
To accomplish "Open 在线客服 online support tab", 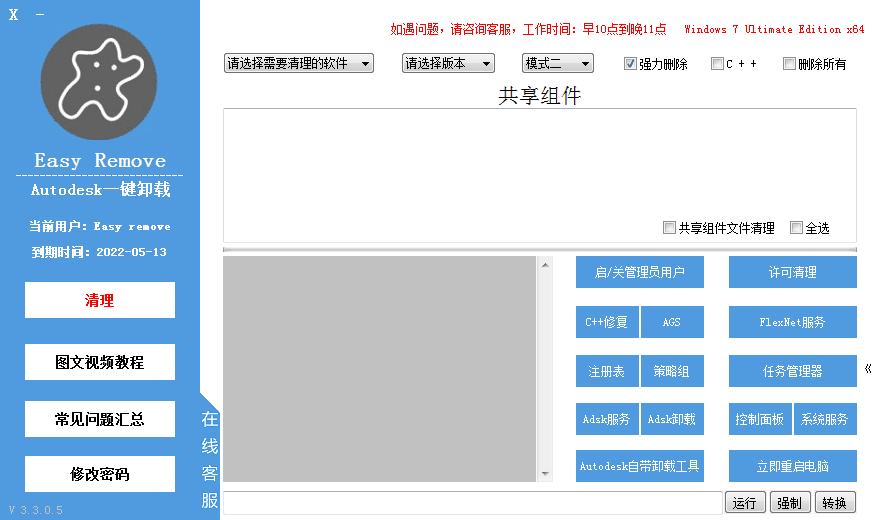I will pos(210,459).
